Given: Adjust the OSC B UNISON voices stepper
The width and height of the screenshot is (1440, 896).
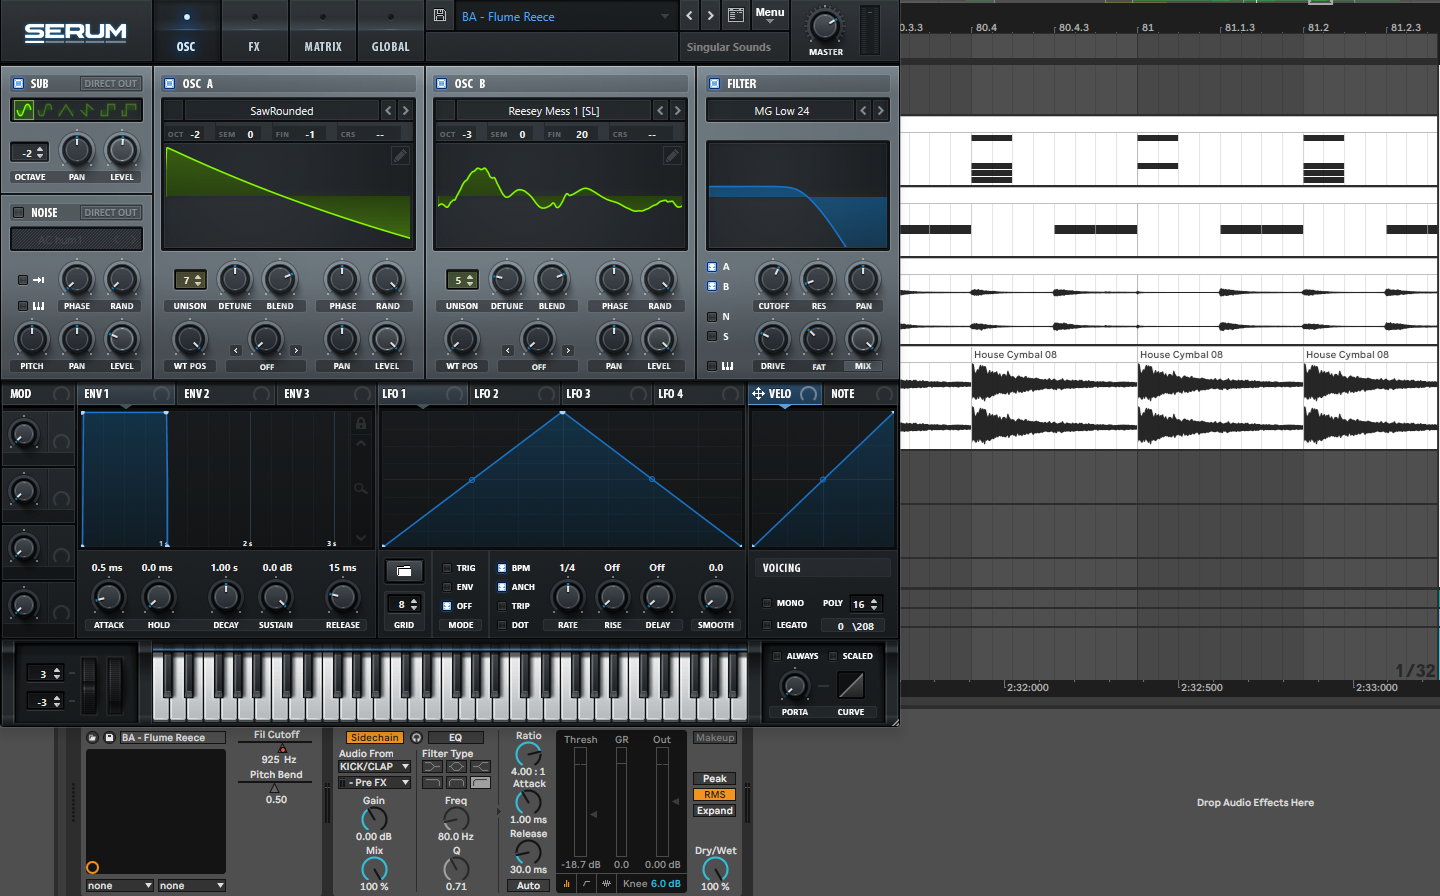Looking at the screenshot, I should 462,280.
